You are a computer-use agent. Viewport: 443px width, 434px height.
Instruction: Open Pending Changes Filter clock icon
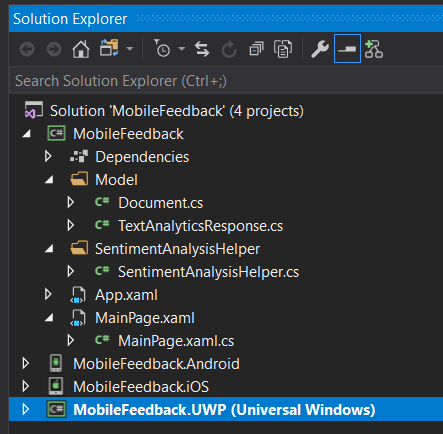click(162, 48)
